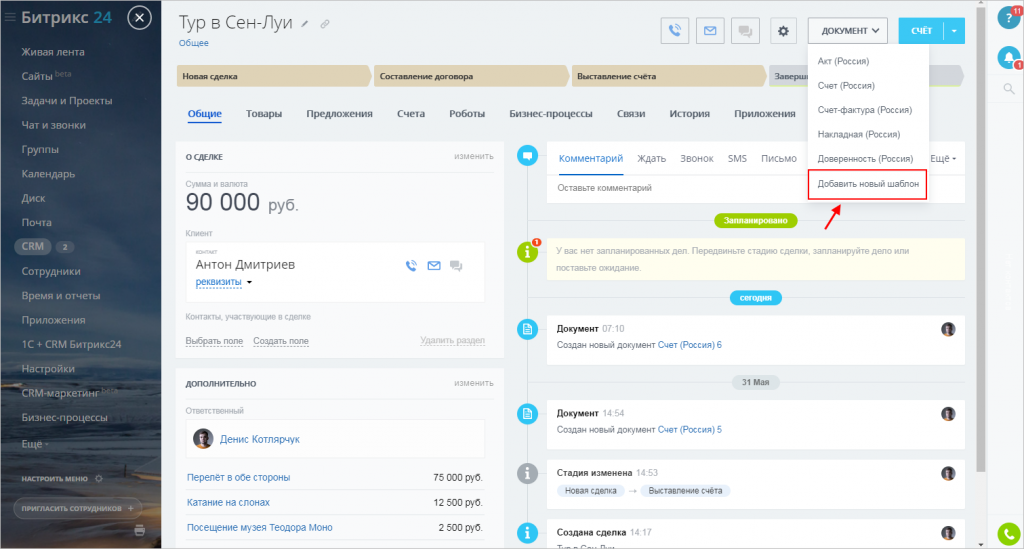
Task: Click the Выбрать поле link
Action: (214, 341)
